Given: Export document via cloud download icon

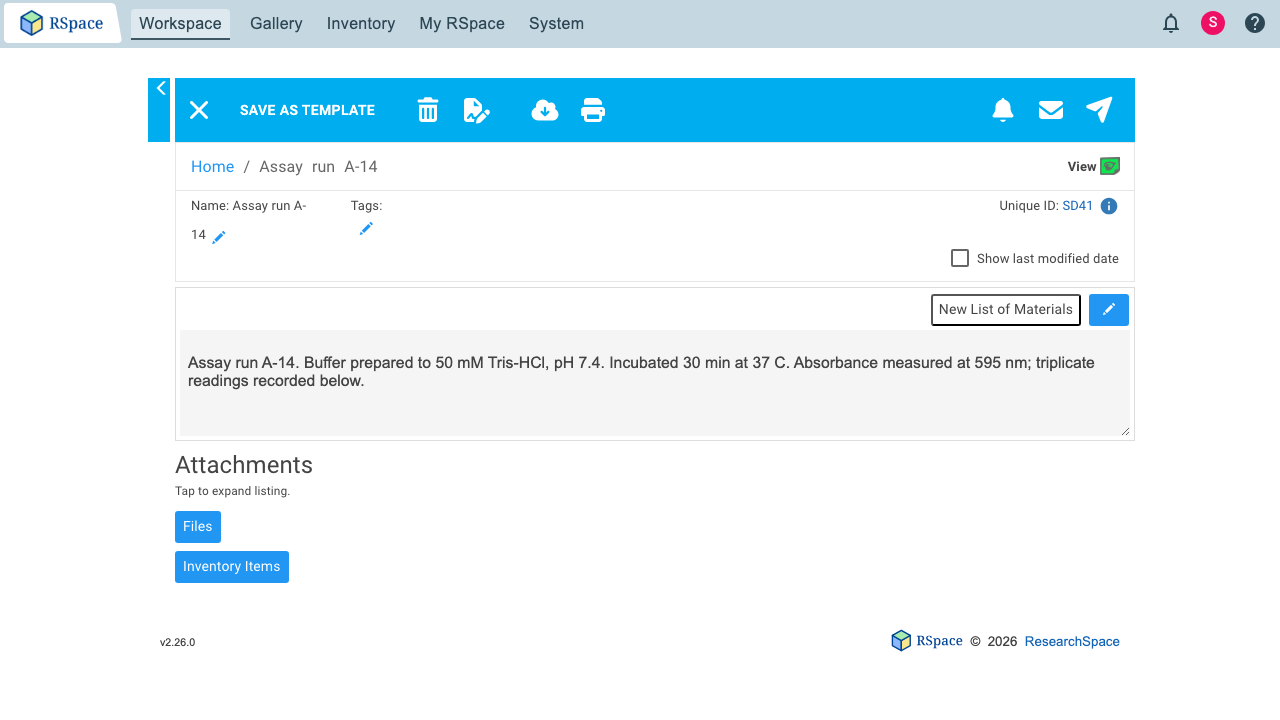Looking at the screenshot, I should click(544, 110).
